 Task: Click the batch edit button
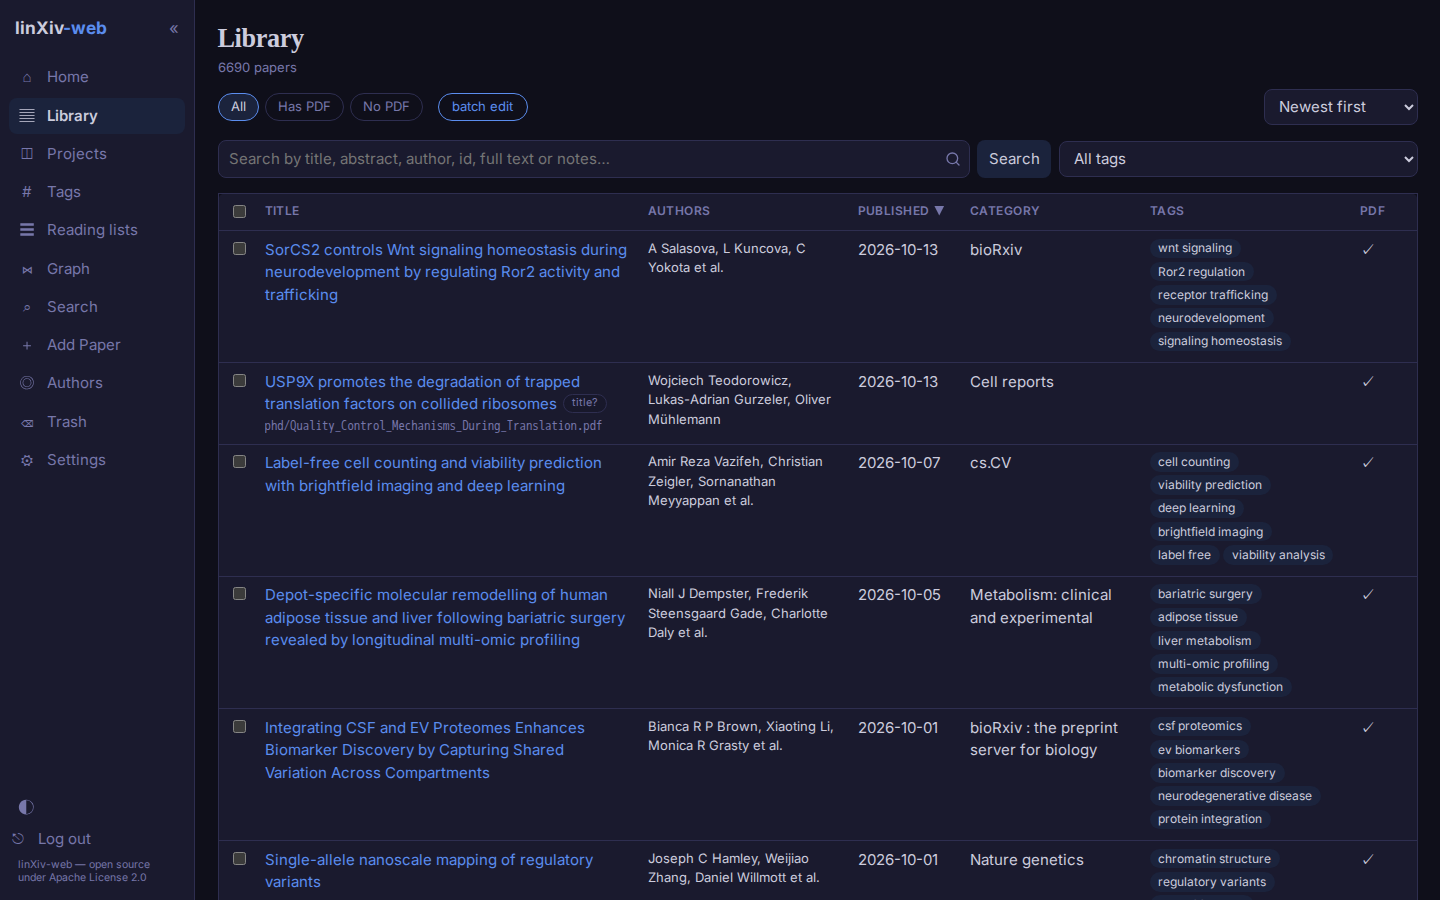pos(482,107)
